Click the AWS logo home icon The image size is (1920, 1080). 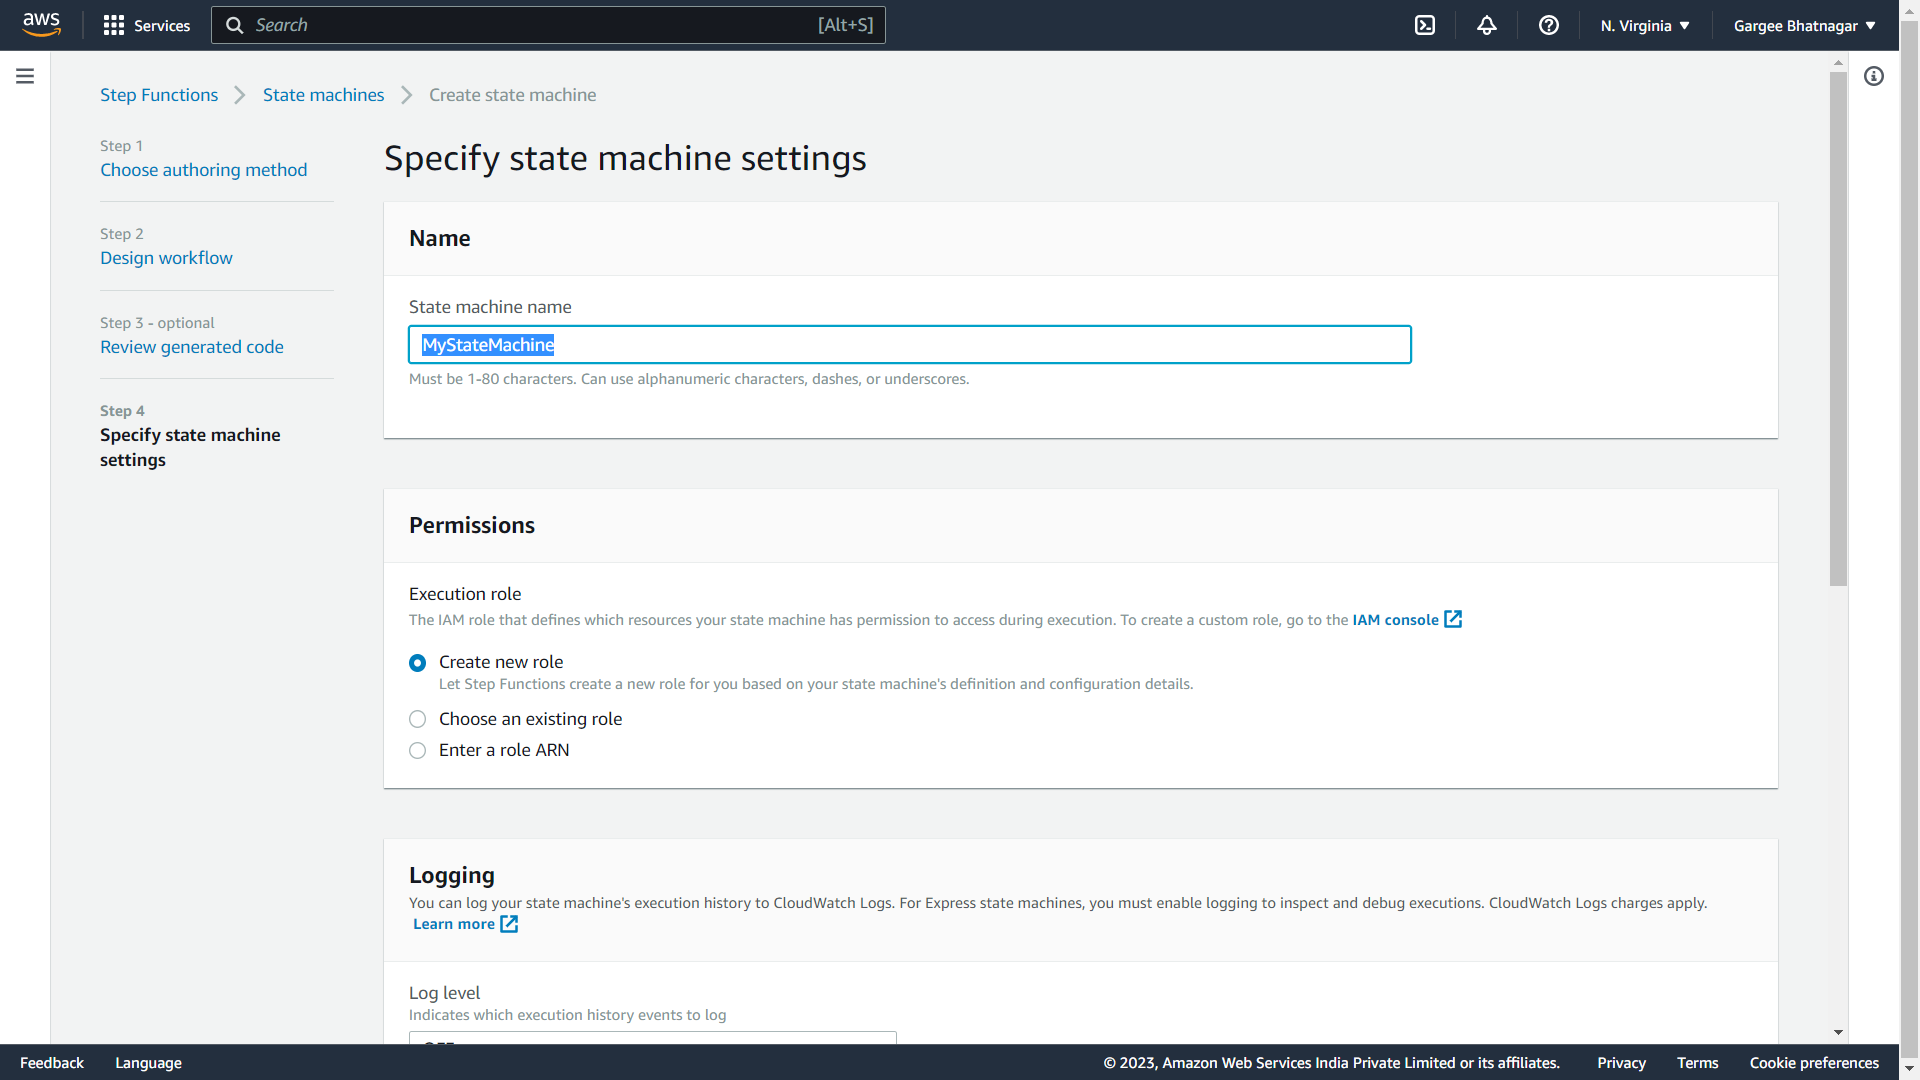tap(41, 24)
